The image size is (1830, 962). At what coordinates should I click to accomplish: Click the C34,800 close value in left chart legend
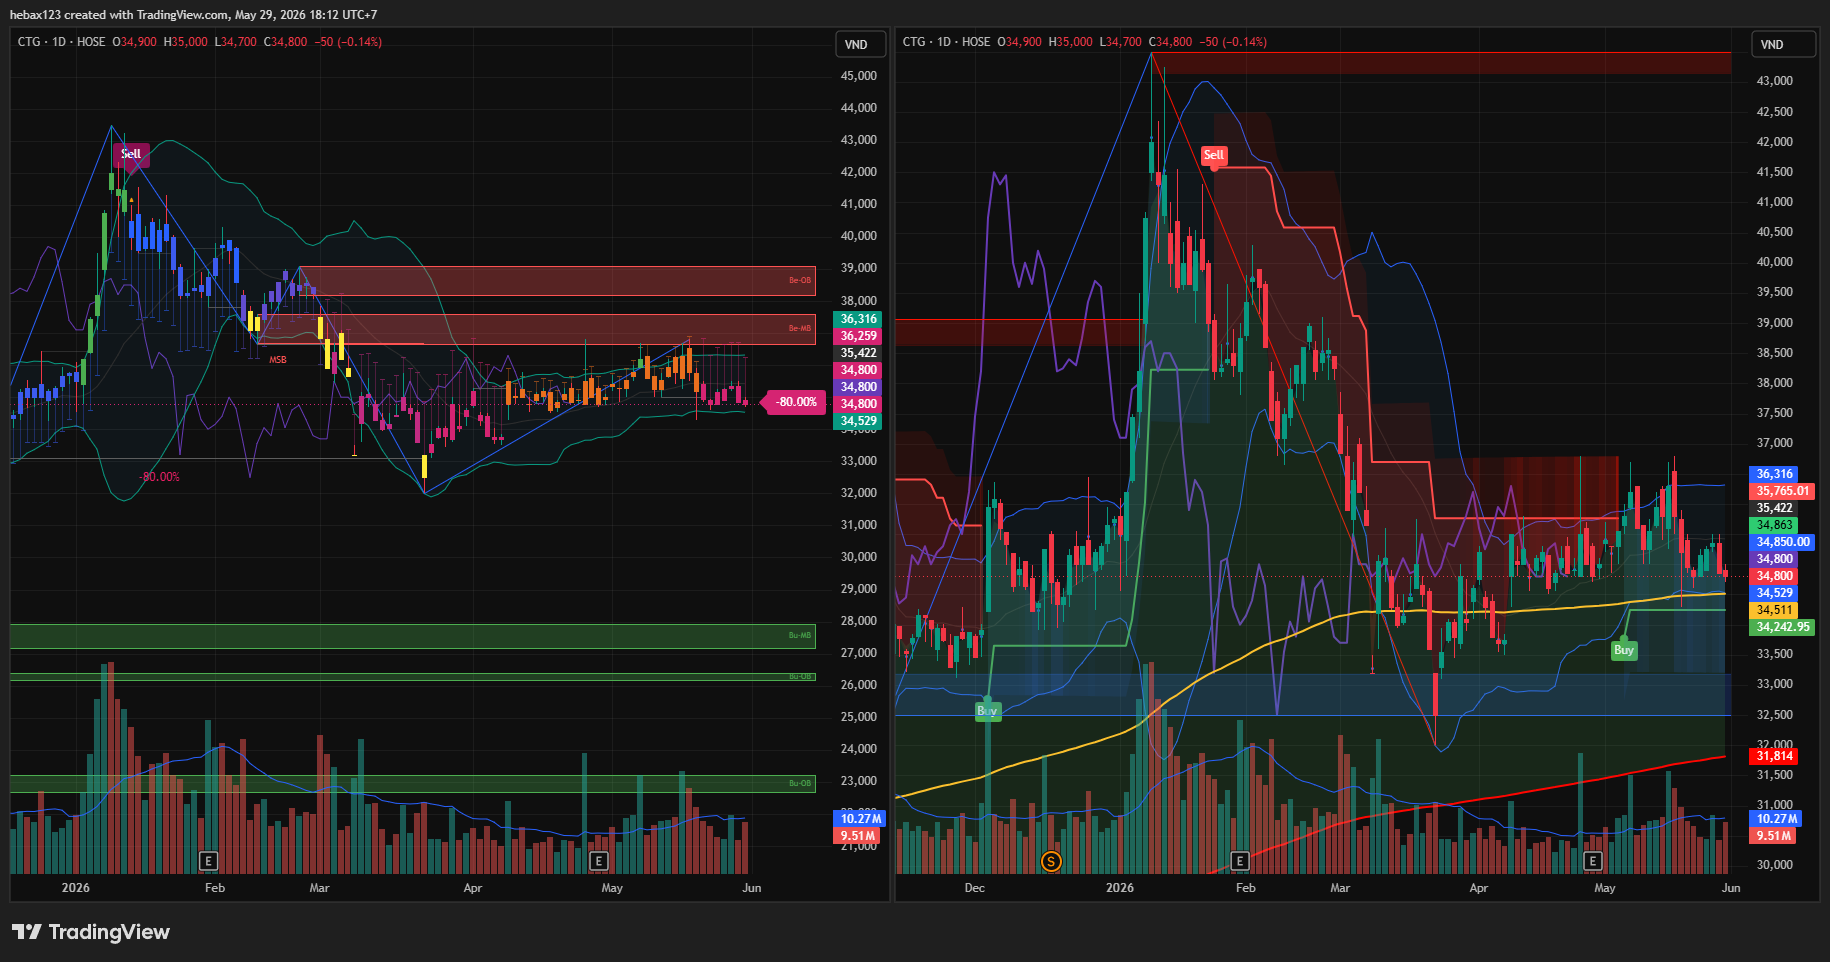[x=286, y=42]
